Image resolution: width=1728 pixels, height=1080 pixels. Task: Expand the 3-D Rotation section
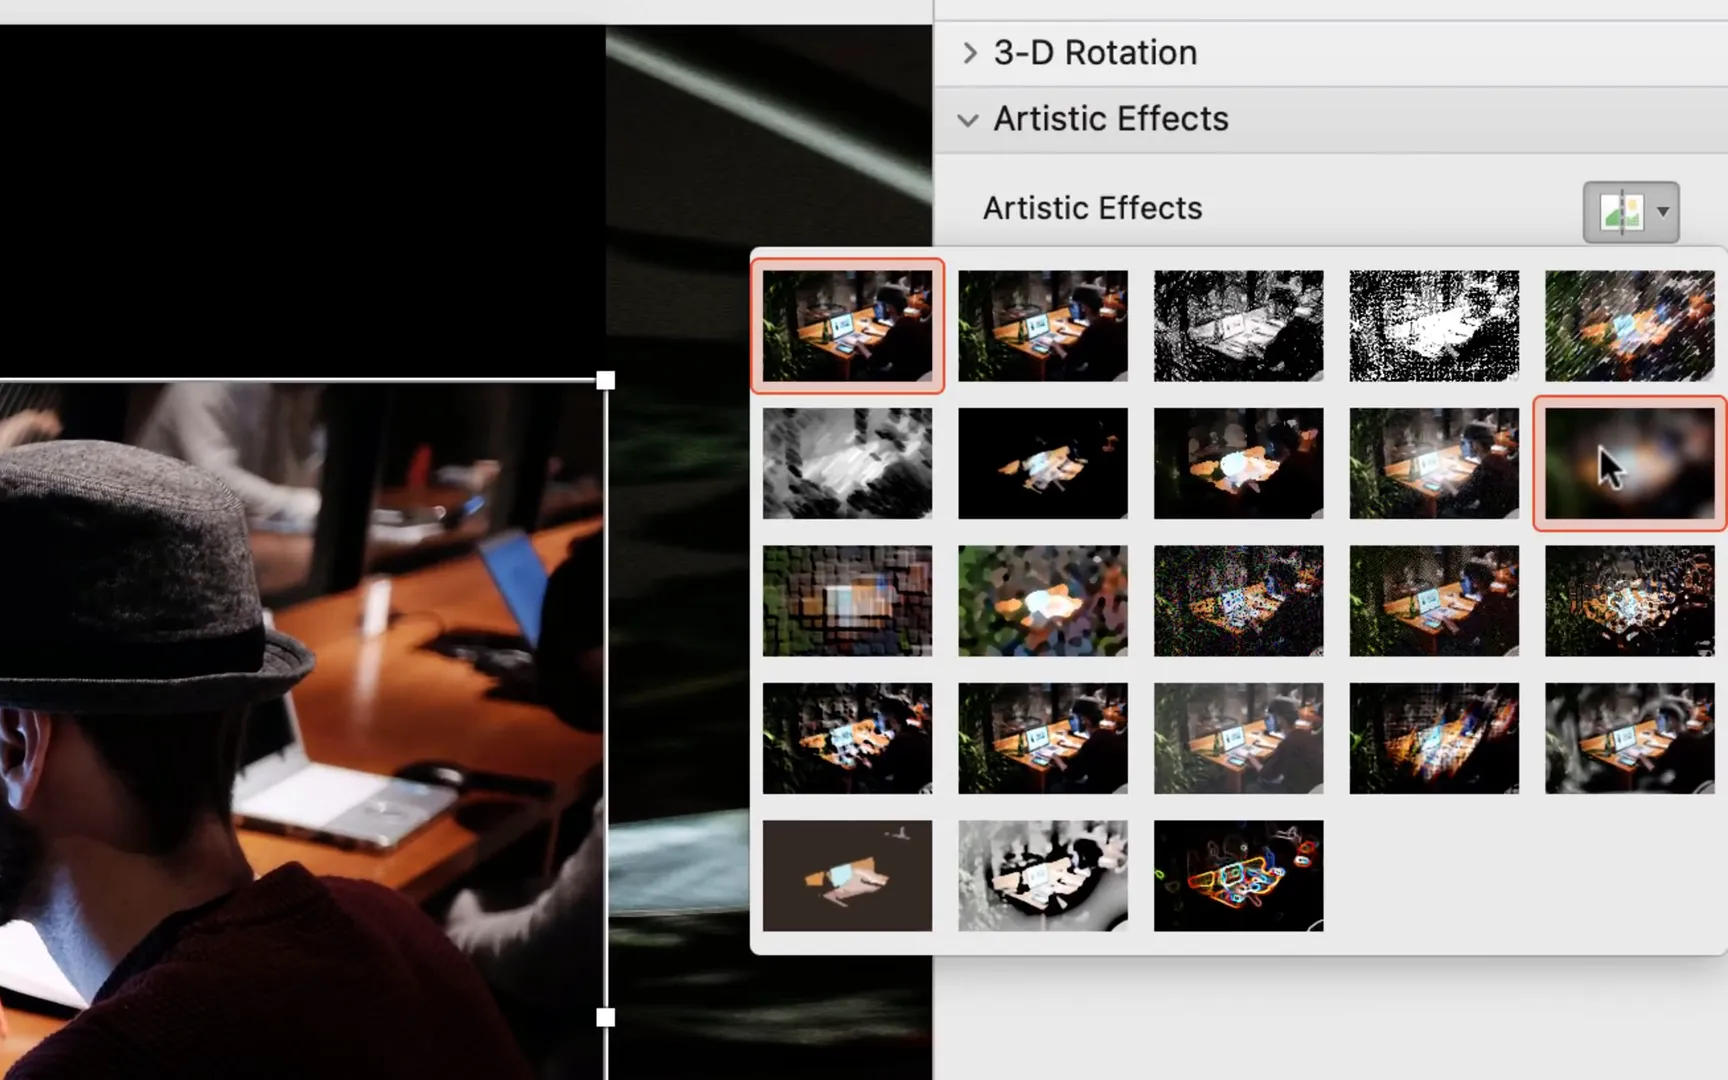click(x=1095, y=52)
